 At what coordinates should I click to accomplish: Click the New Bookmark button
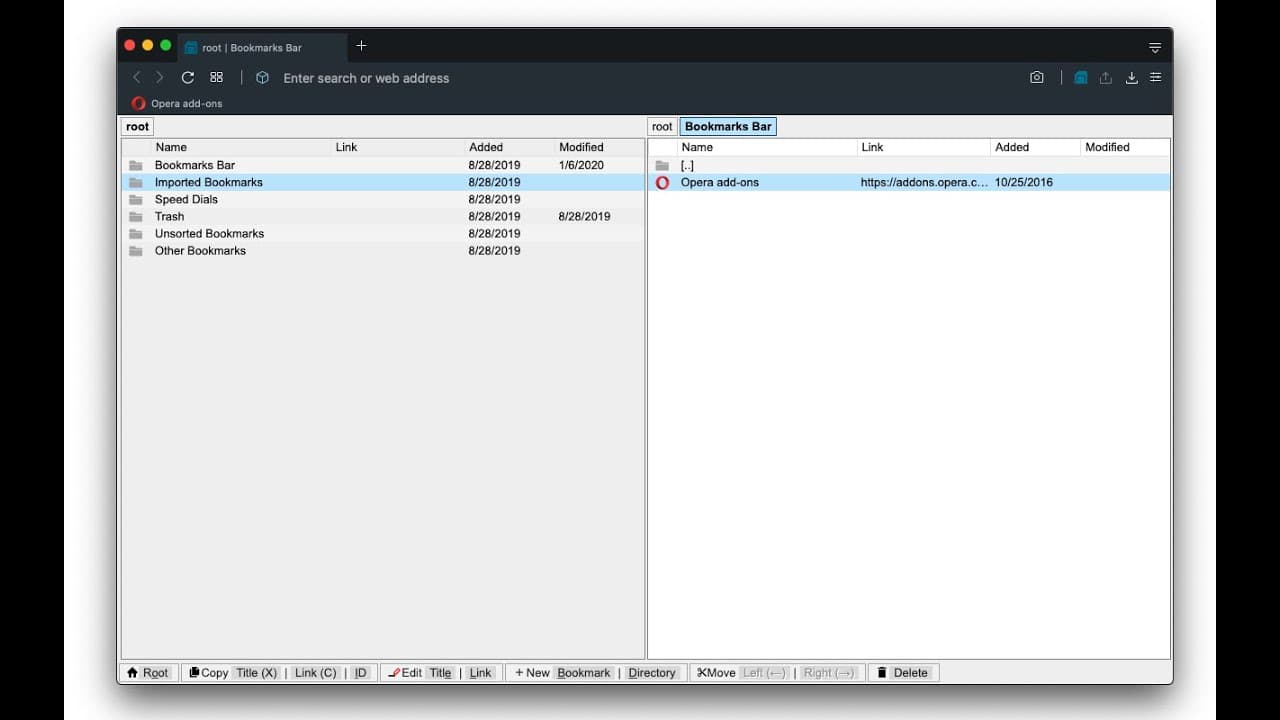point(584,672)
